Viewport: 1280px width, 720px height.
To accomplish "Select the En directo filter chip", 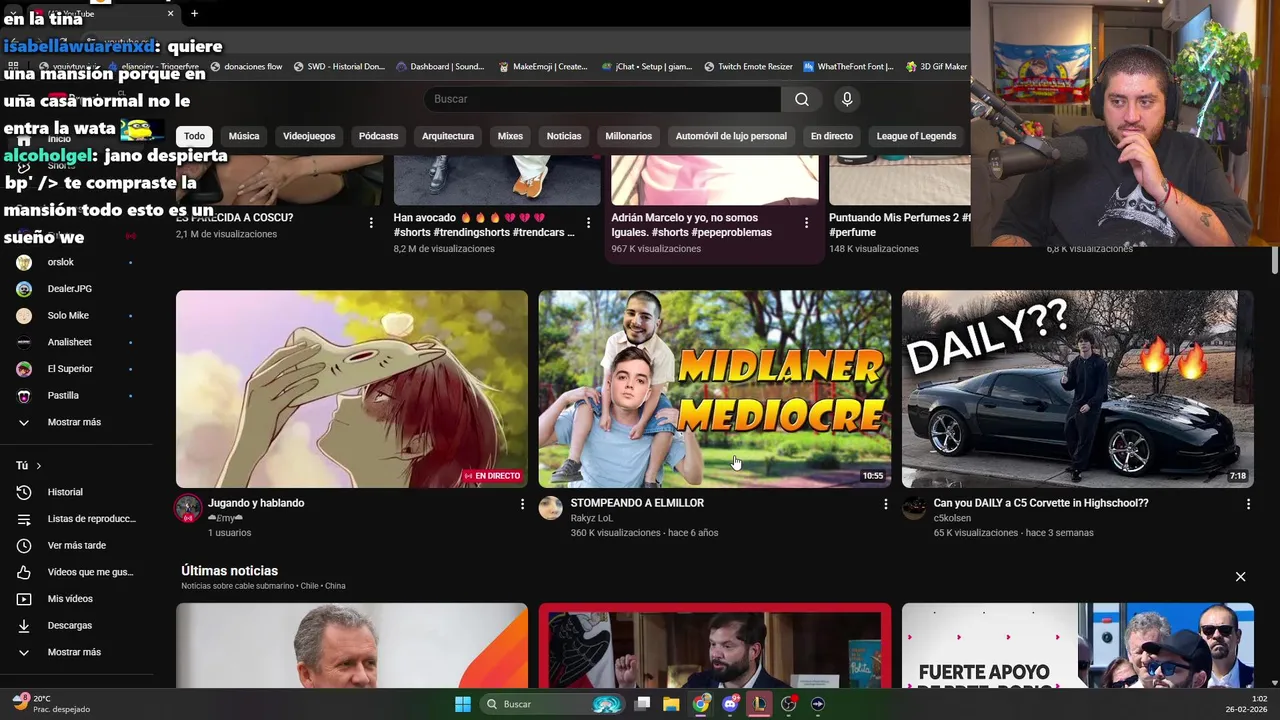I will (832, 136).
